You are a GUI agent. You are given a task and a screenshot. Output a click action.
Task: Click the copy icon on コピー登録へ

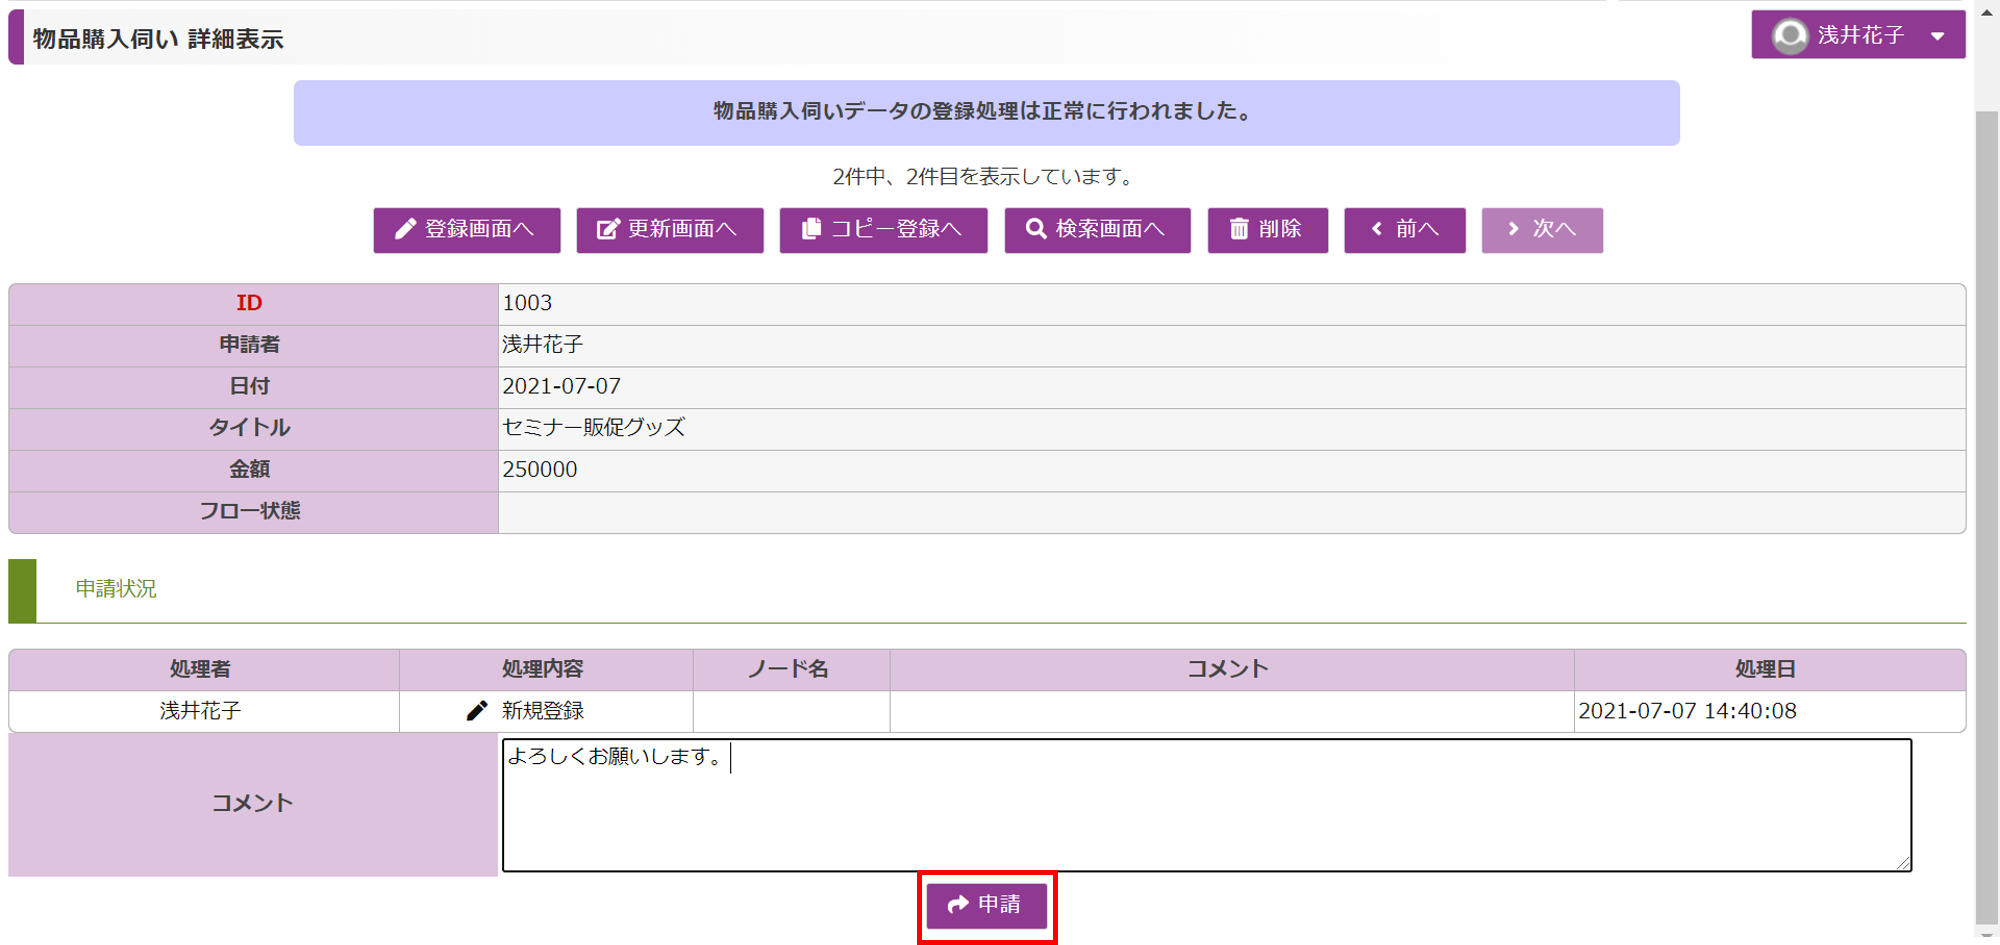pyautogui.click(x=811, y=229)
